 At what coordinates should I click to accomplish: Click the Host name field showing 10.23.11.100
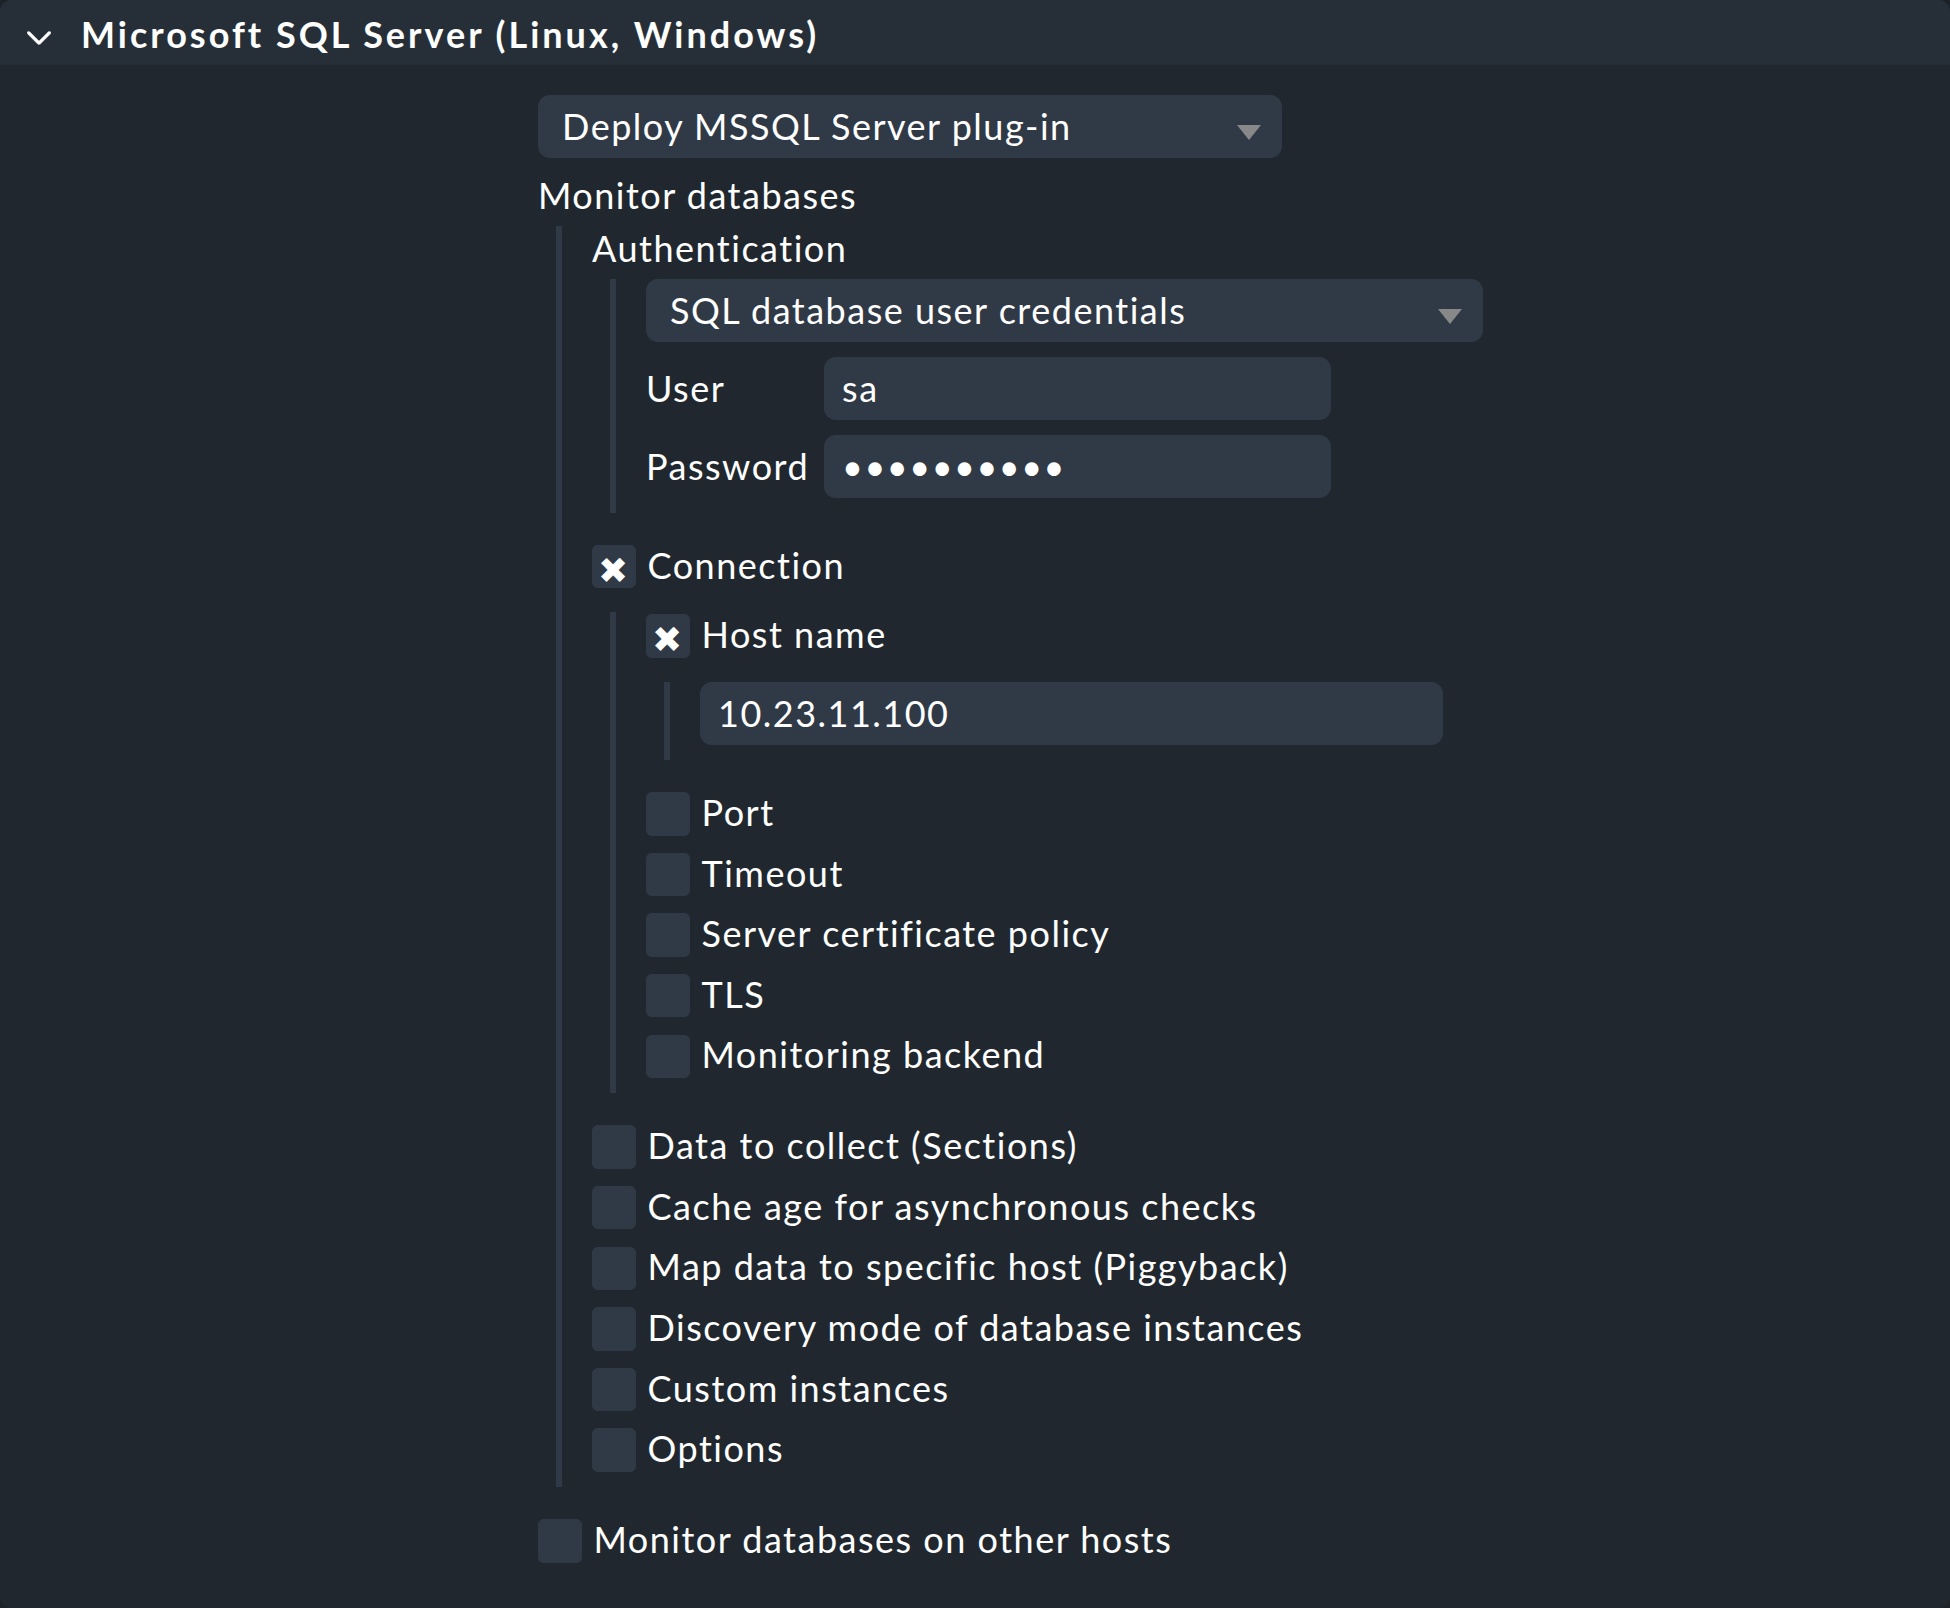tap(1070, 713)
